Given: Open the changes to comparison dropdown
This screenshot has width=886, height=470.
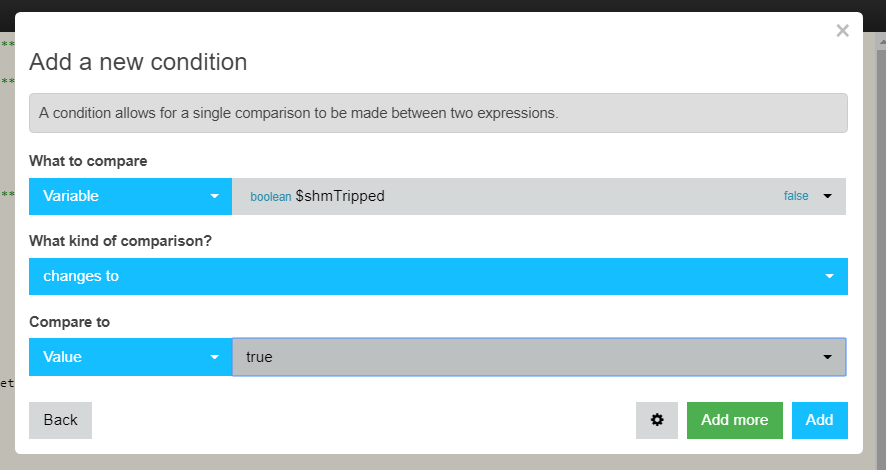Looking at the screenshot, I should tap(438, 276).
